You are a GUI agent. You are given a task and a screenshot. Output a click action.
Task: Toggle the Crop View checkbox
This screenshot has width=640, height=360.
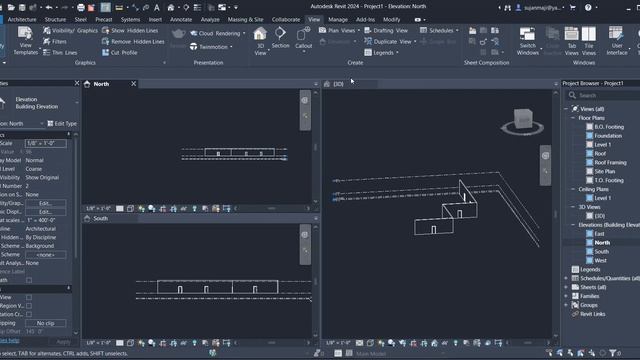pos(29,297)
